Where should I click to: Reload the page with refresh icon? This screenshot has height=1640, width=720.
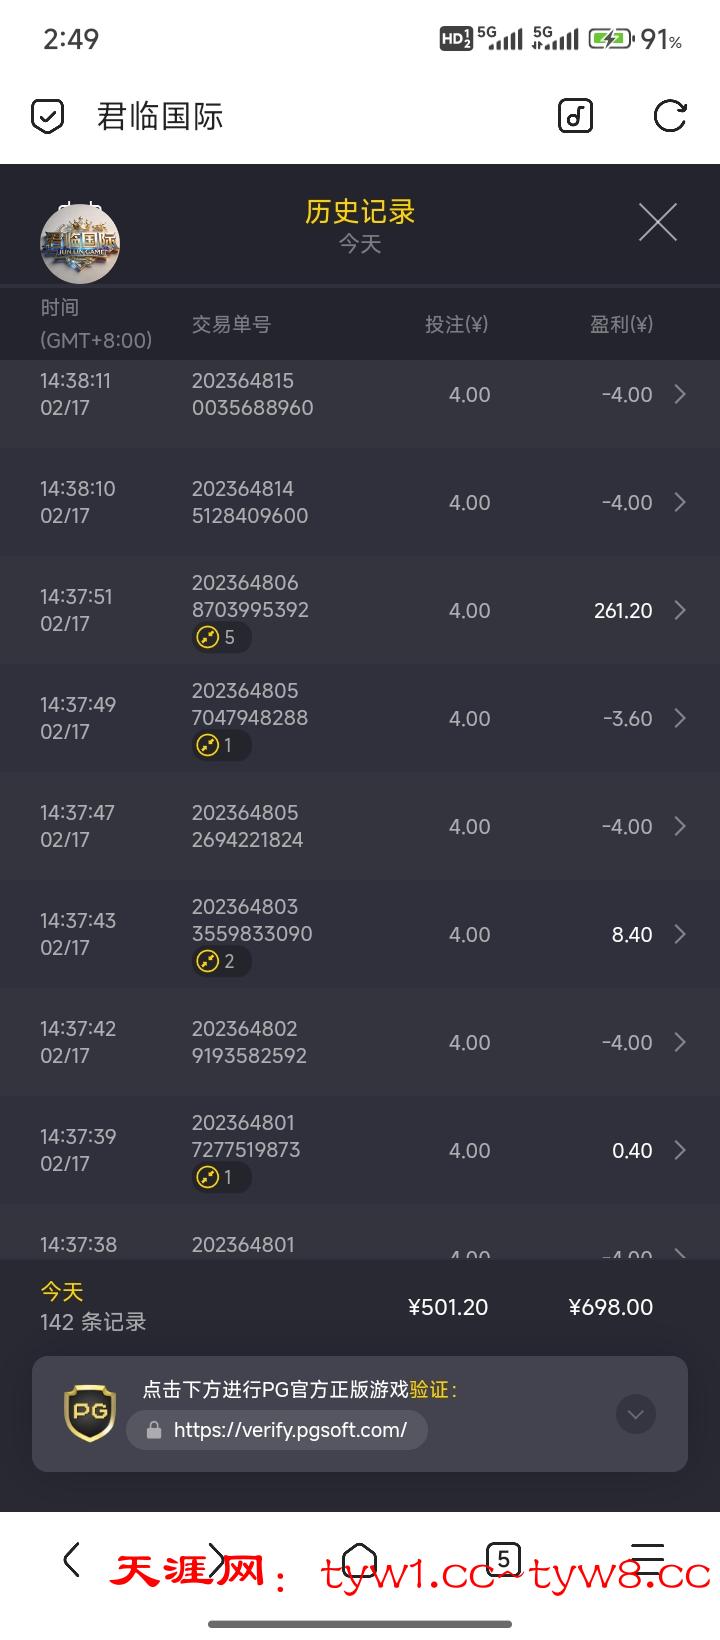point(669,117)
